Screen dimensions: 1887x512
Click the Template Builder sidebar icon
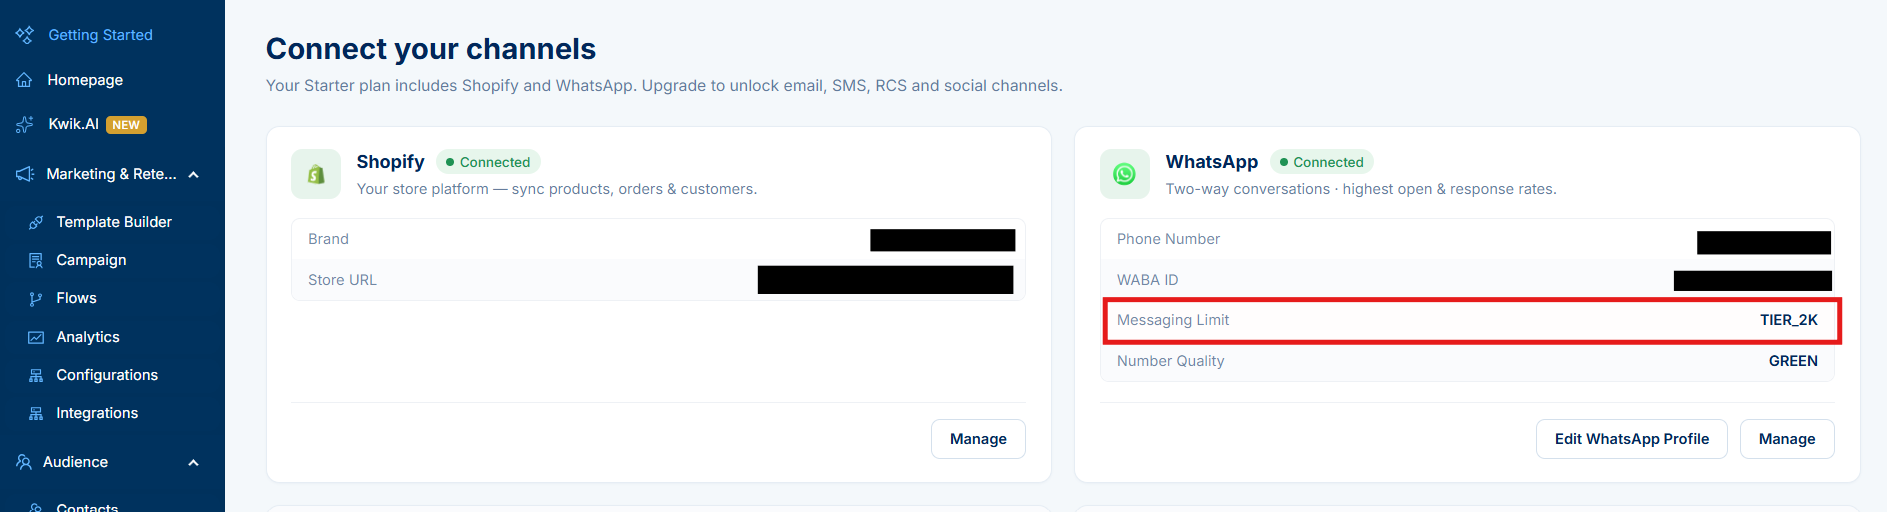click(x=36, y=222)
